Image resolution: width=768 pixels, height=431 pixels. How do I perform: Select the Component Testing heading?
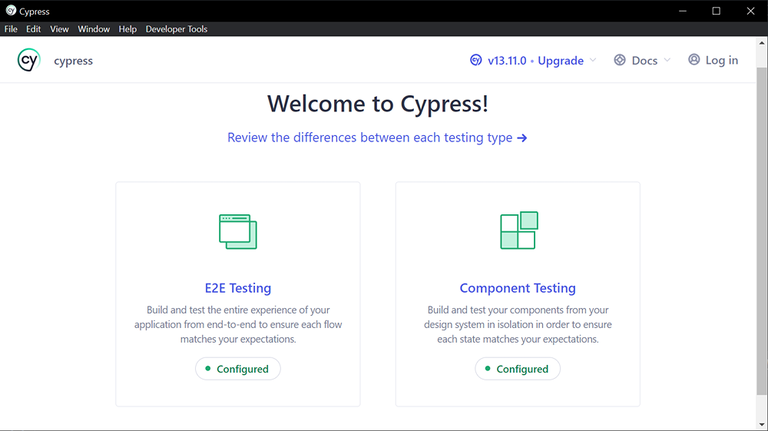[518, 288]
